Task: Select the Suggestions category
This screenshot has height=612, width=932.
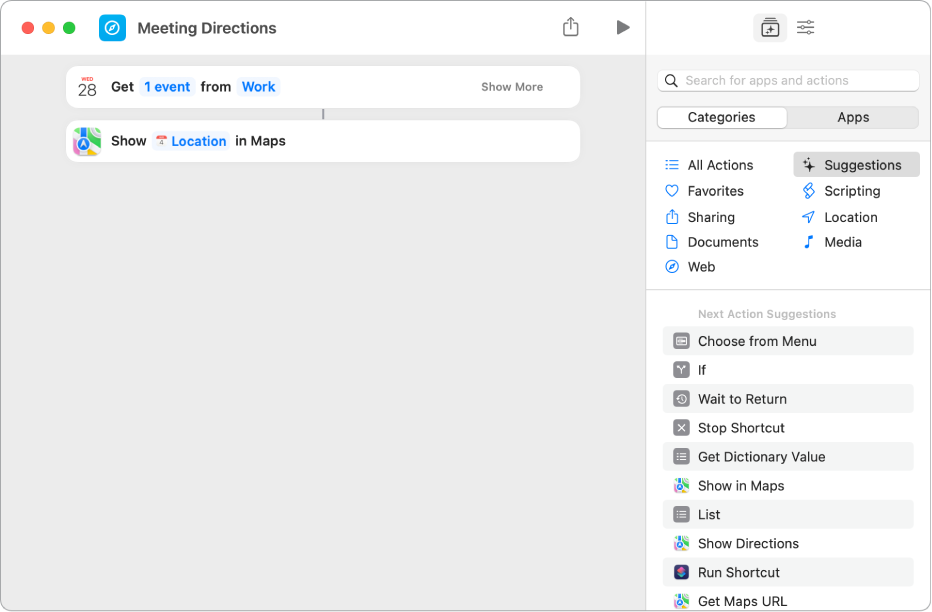Action: (857, 164)
